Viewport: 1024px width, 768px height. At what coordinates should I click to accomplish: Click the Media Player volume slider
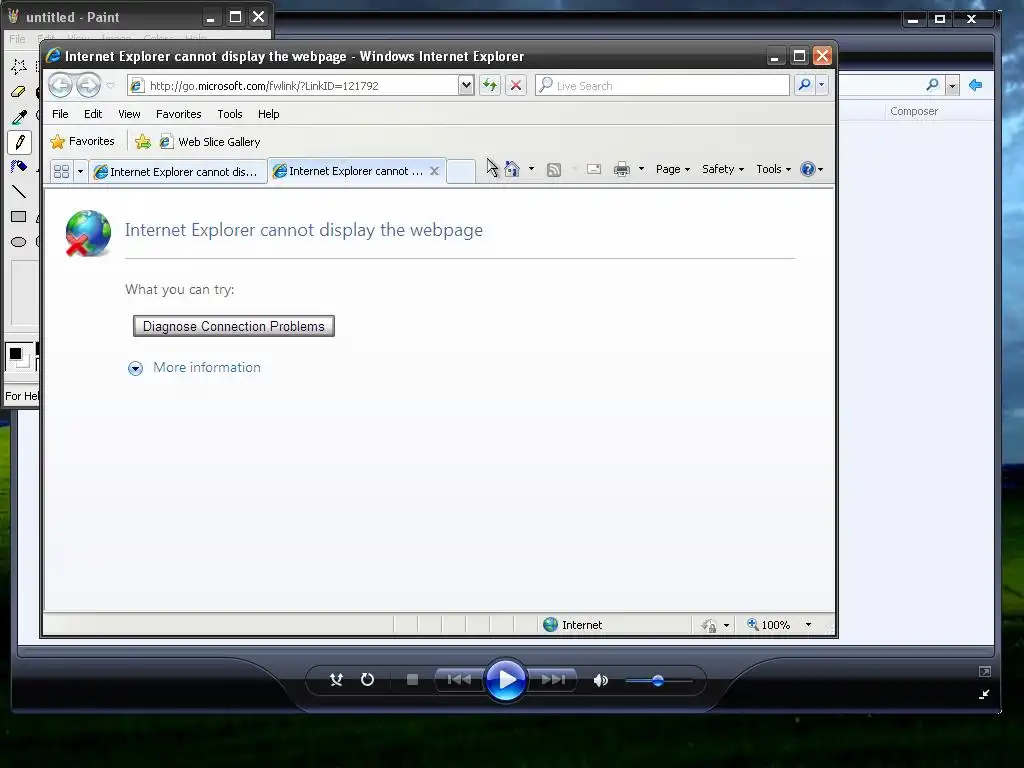(x=658, y=680)
